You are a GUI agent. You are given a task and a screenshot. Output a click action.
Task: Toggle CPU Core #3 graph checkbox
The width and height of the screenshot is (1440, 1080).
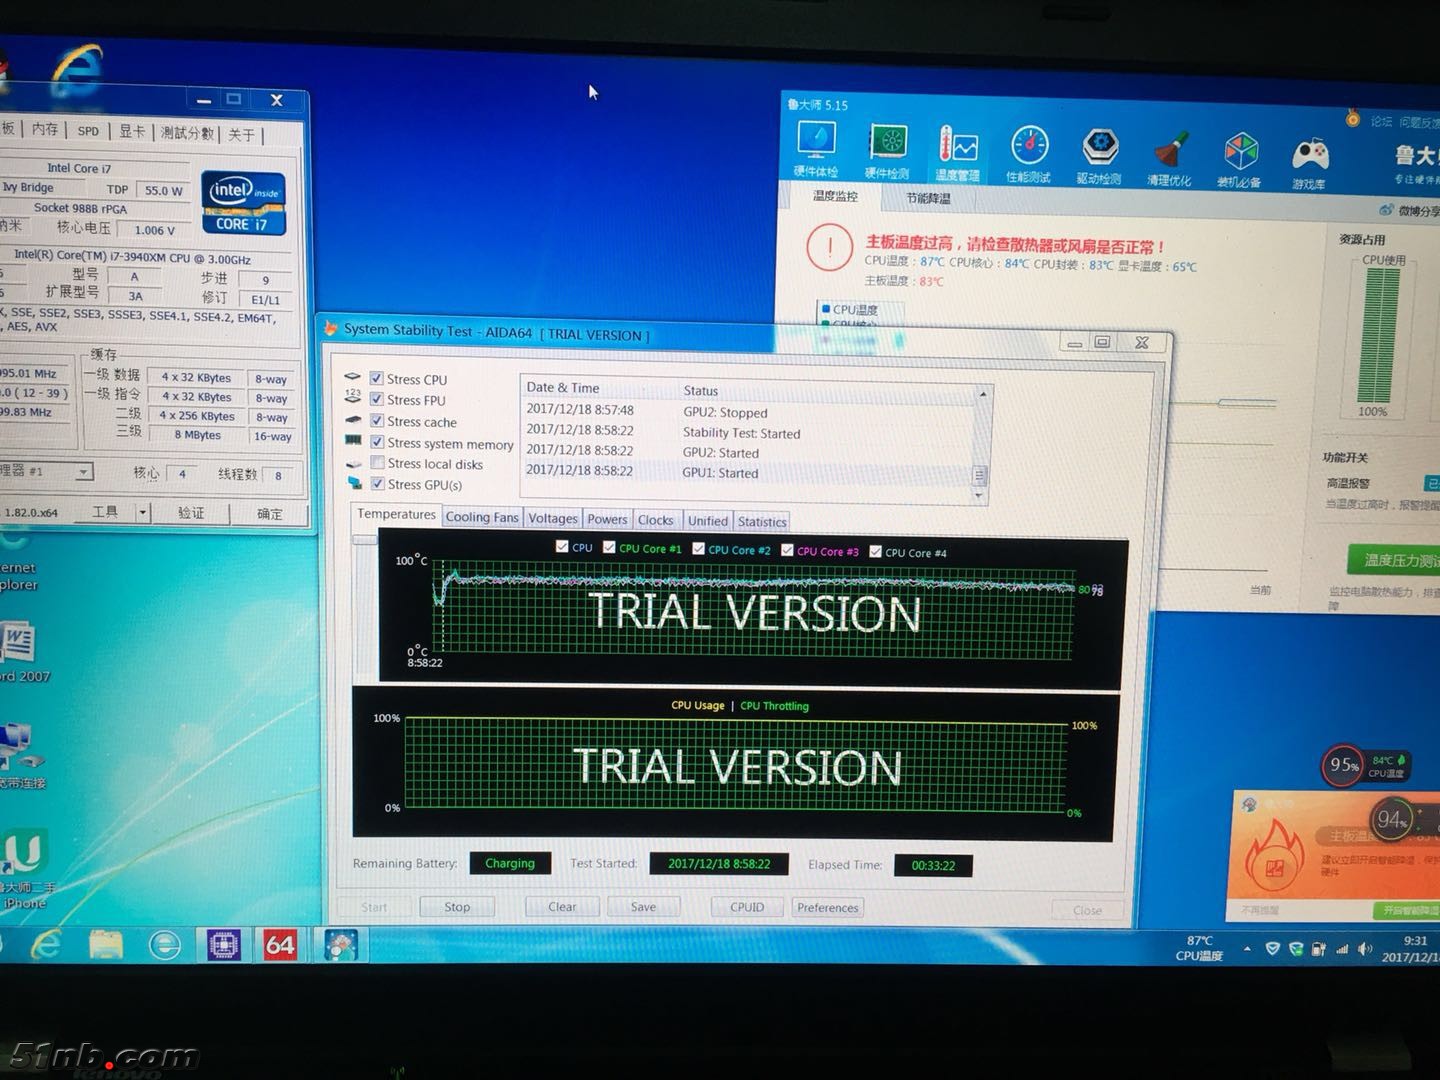[x=787, y=550]
